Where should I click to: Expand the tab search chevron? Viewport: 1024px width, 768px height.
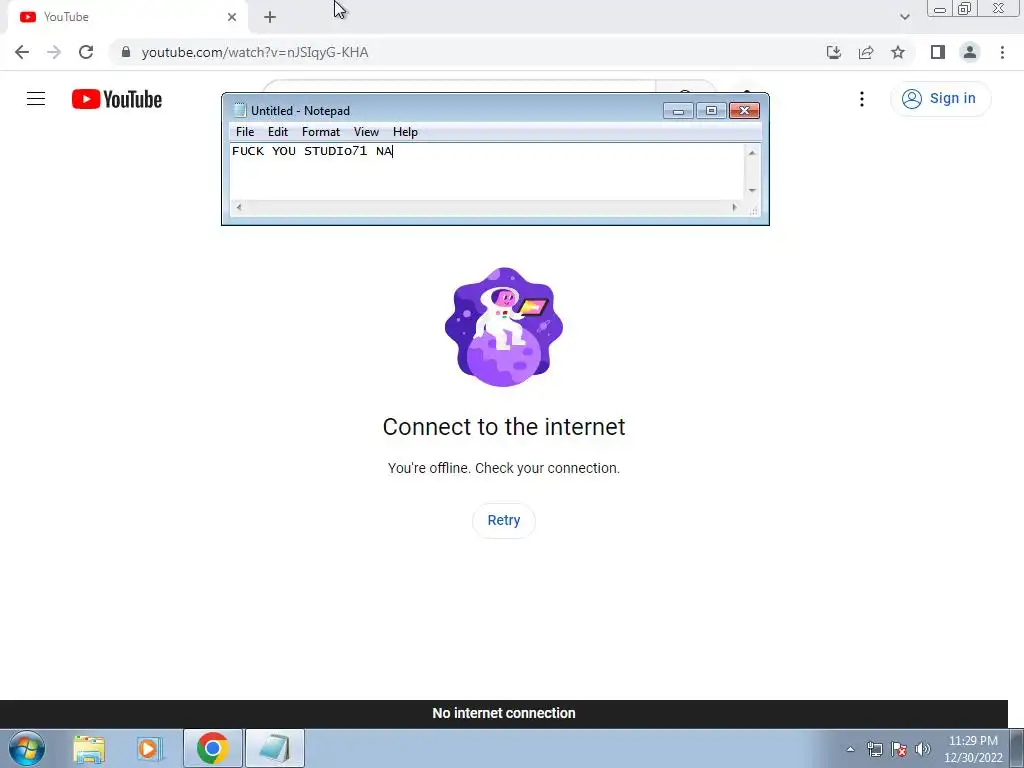pos(904,17)
